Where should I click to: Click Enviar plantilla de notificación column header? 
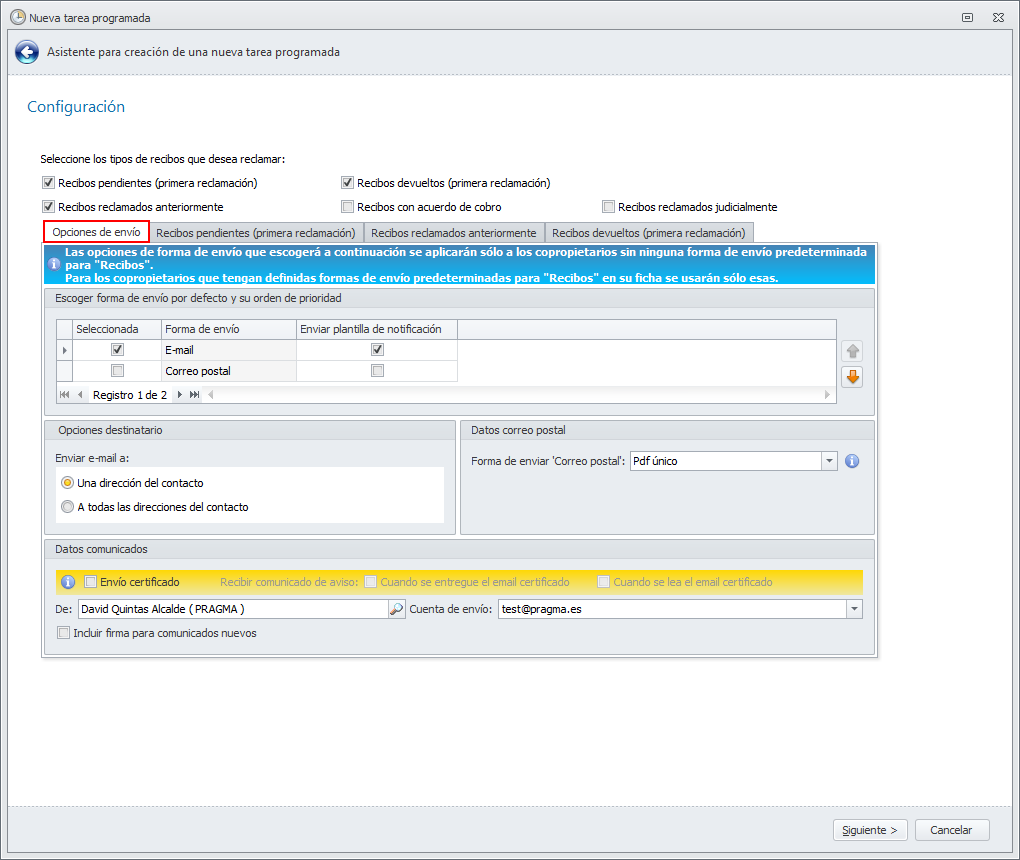pos(377,329)
